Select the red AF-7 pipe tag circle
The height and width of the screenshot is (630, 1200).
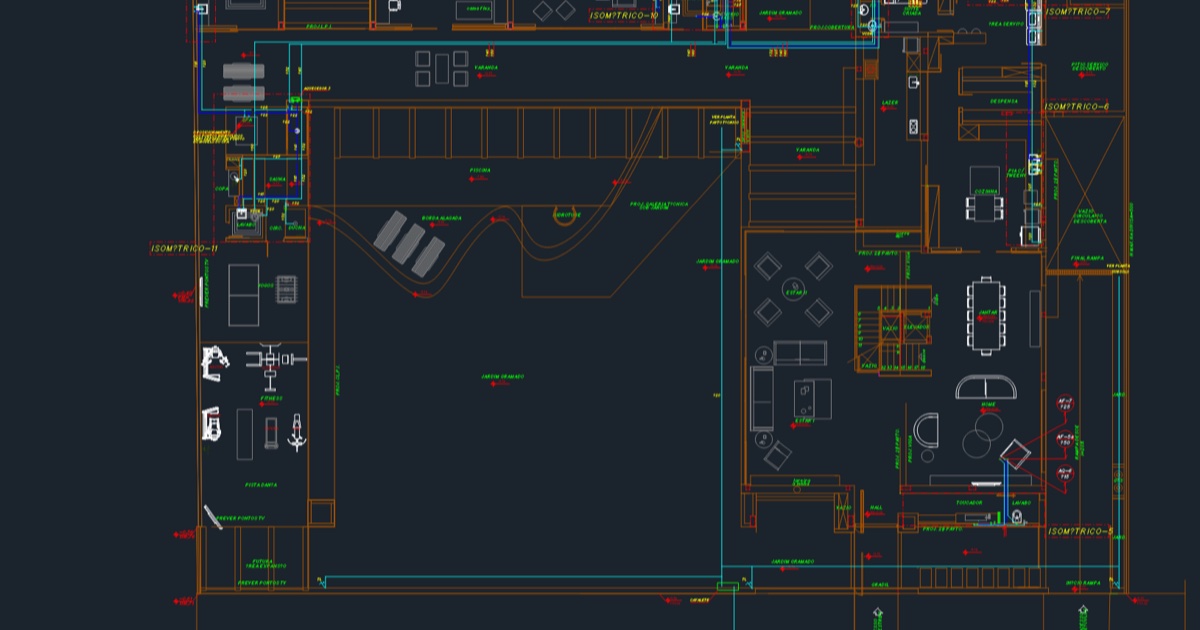click(1065, 404)
